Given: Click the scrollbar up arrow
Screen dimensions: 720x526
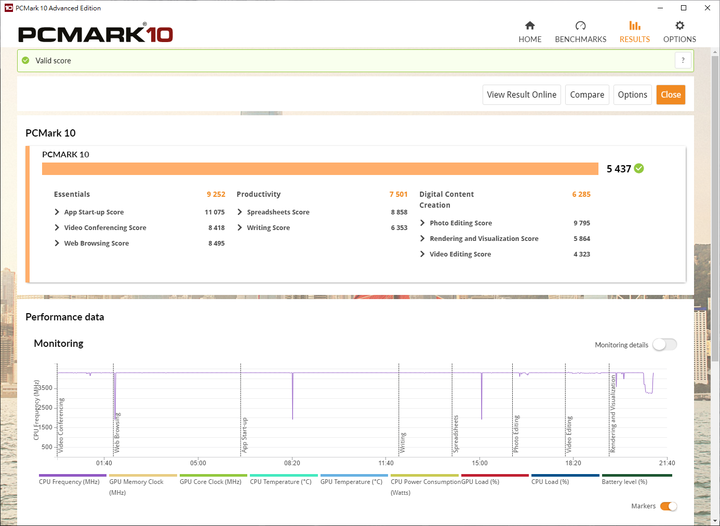Looking at the screenshot, I should pos(715,50).
